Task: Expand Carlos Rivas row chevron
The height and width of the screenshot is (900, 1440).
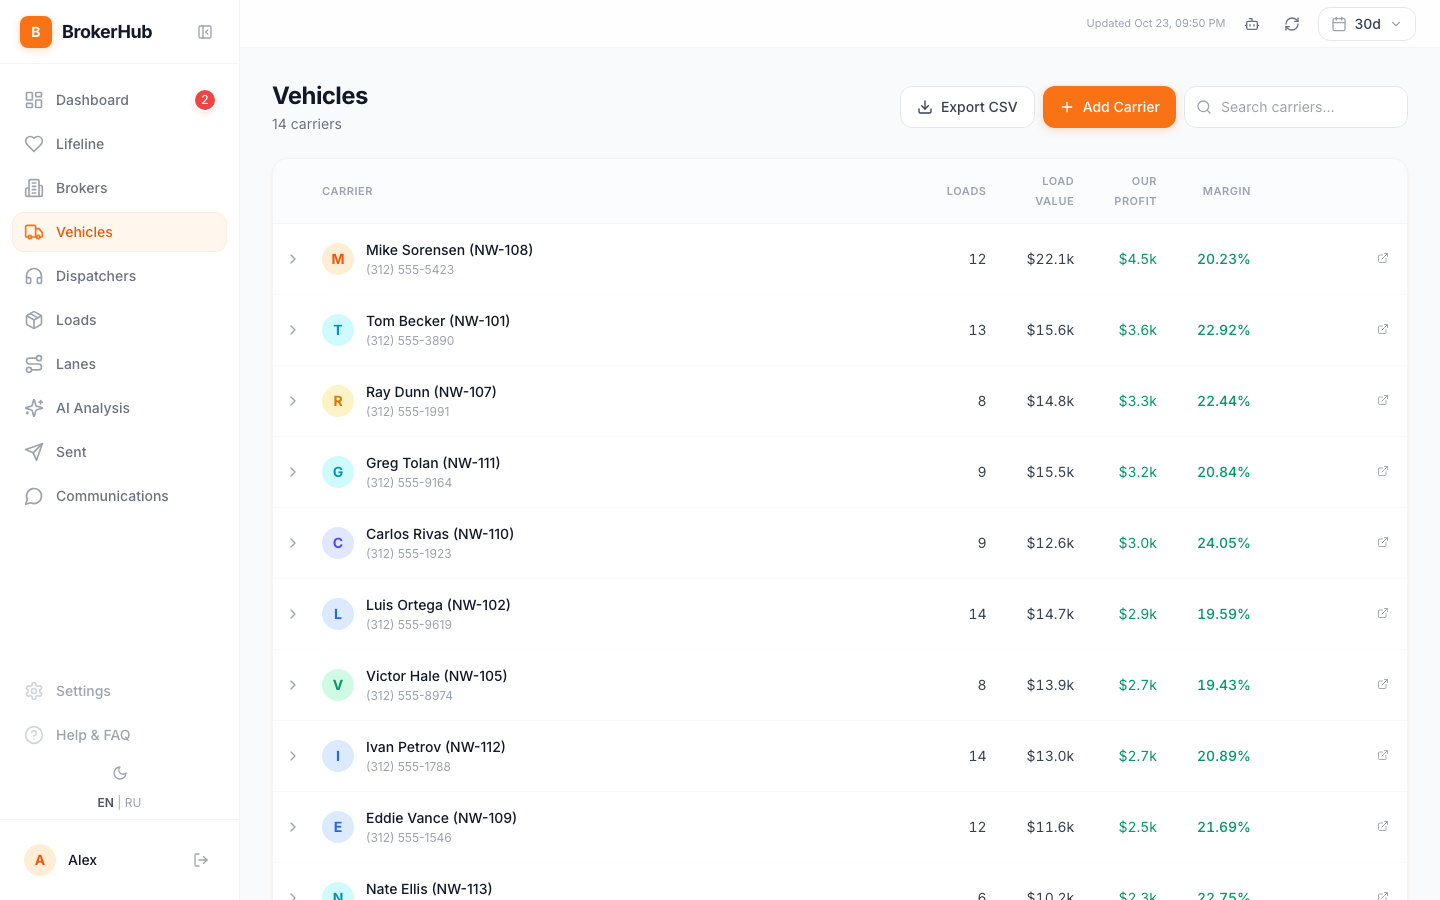Action: point(293,543)
